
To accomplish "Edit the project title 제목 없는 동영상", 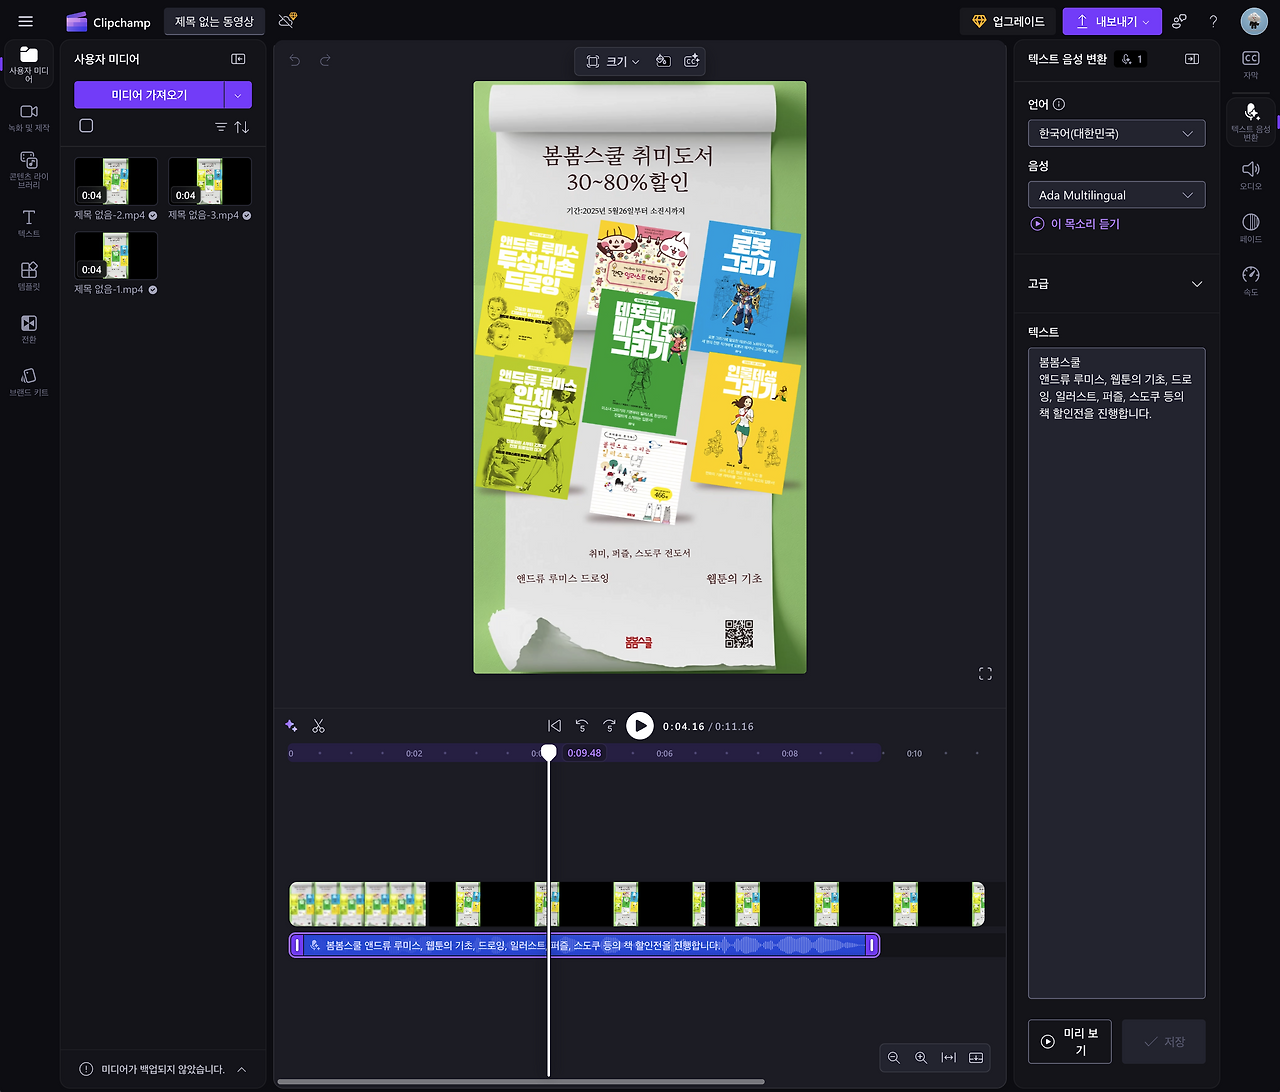I will pos(214,21).
